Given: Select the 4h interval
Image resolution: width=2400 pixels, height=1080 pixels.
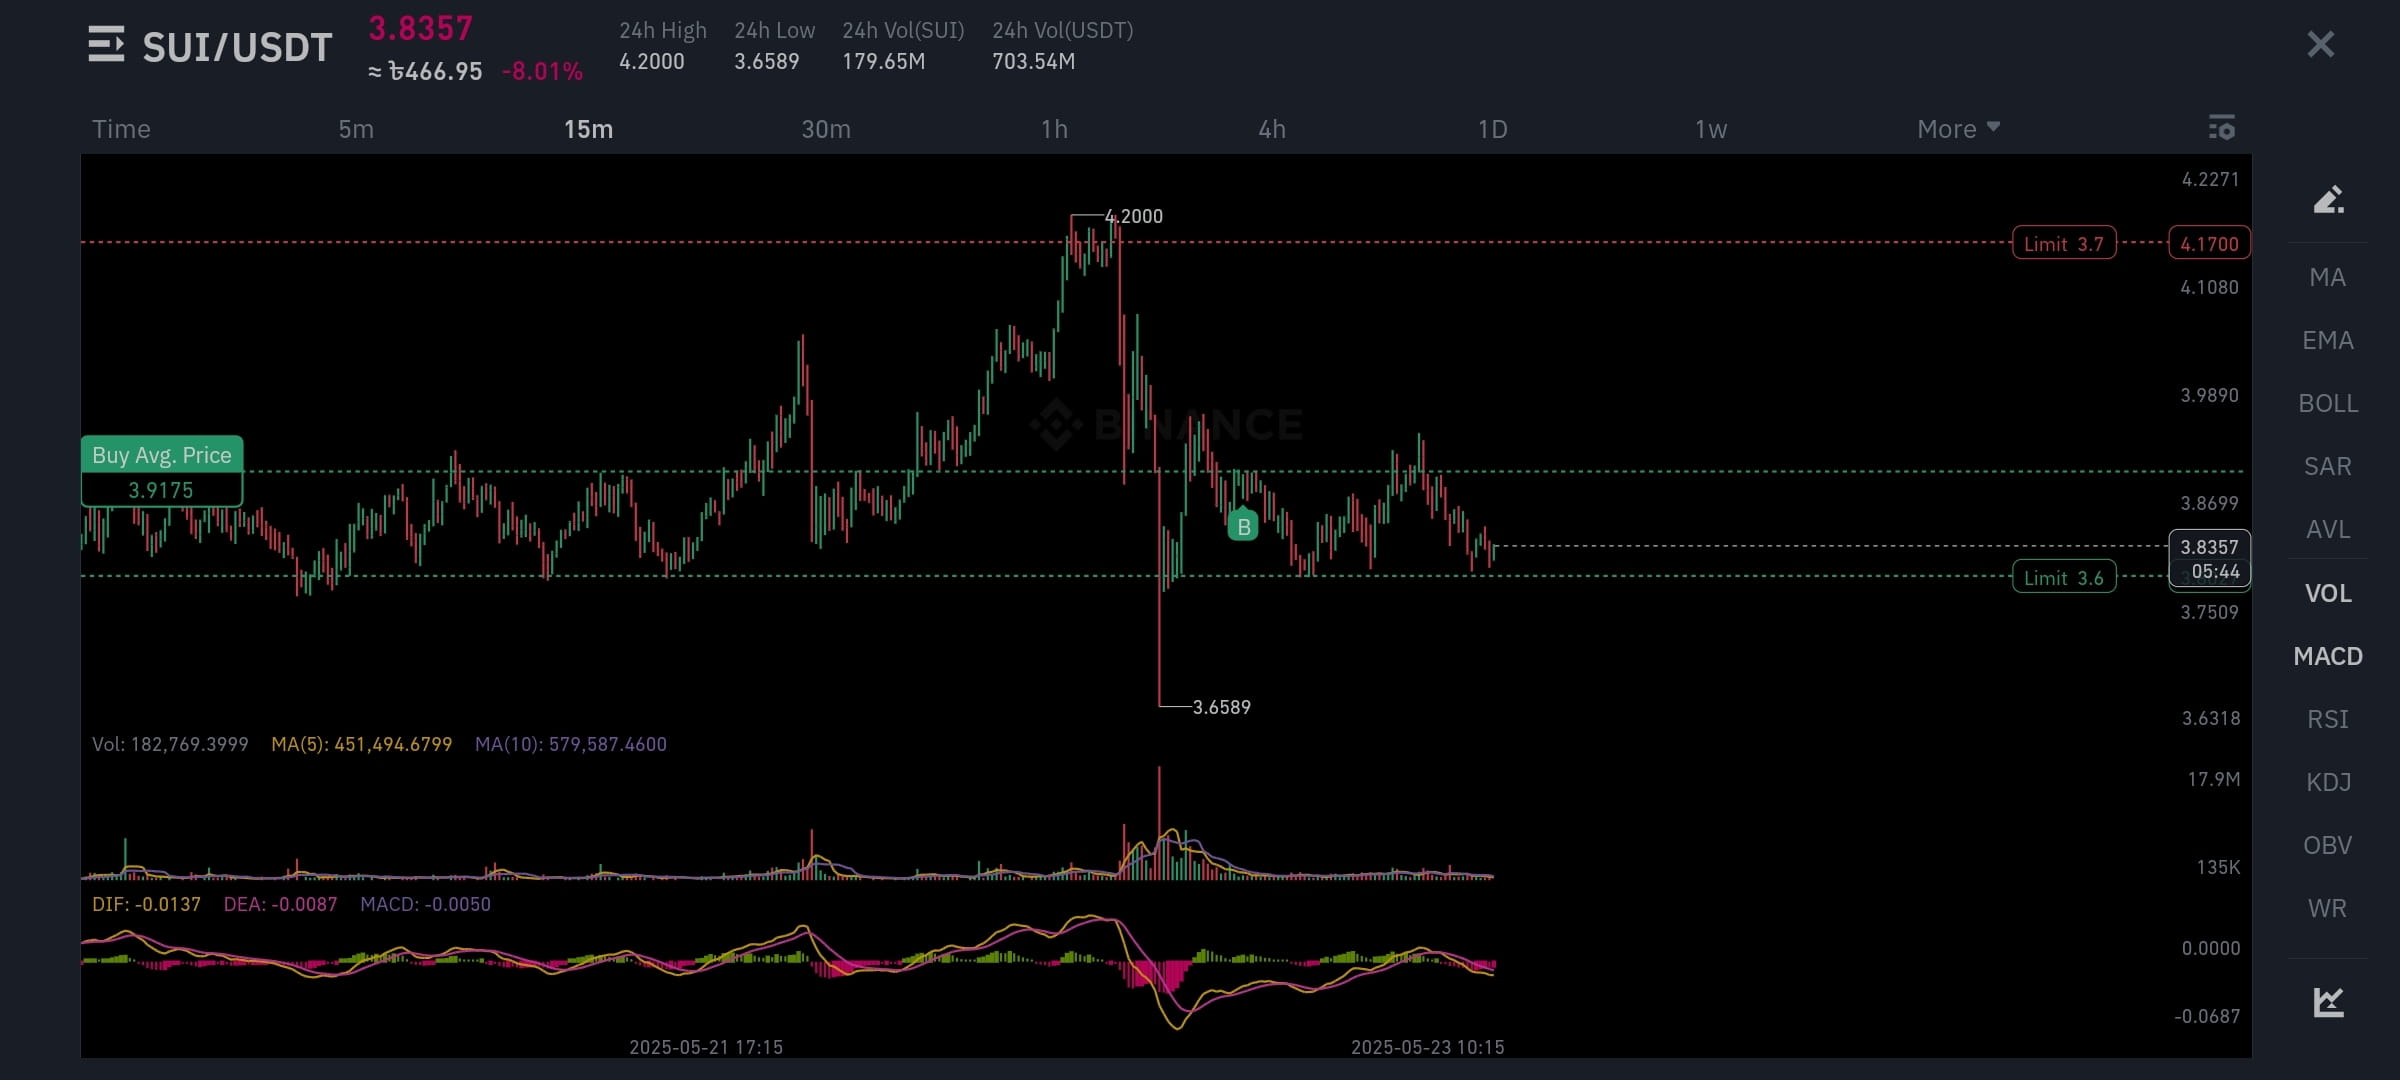Looking at the screenshot, I should [x=1272, y=129].
